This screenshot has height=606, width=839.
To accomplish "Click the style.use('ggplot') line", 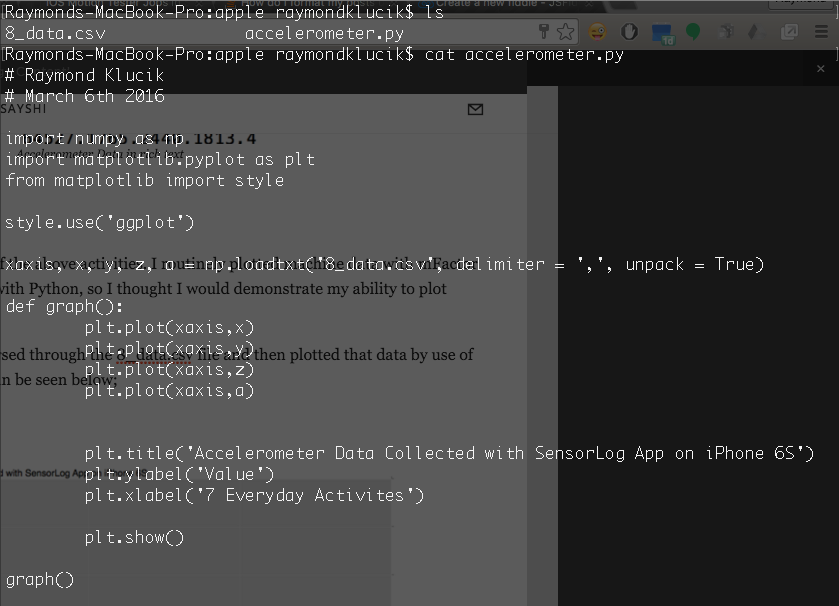I will [100, 223].
